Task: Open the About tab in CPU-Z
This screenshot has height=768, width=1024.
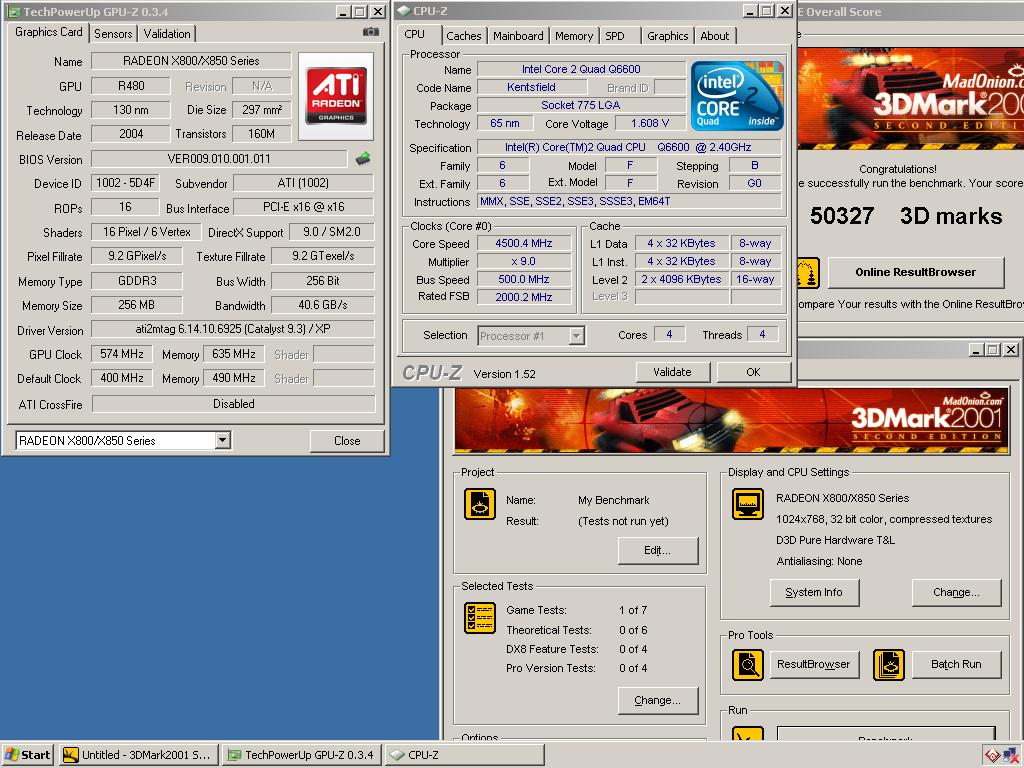Action: point(714,36)
